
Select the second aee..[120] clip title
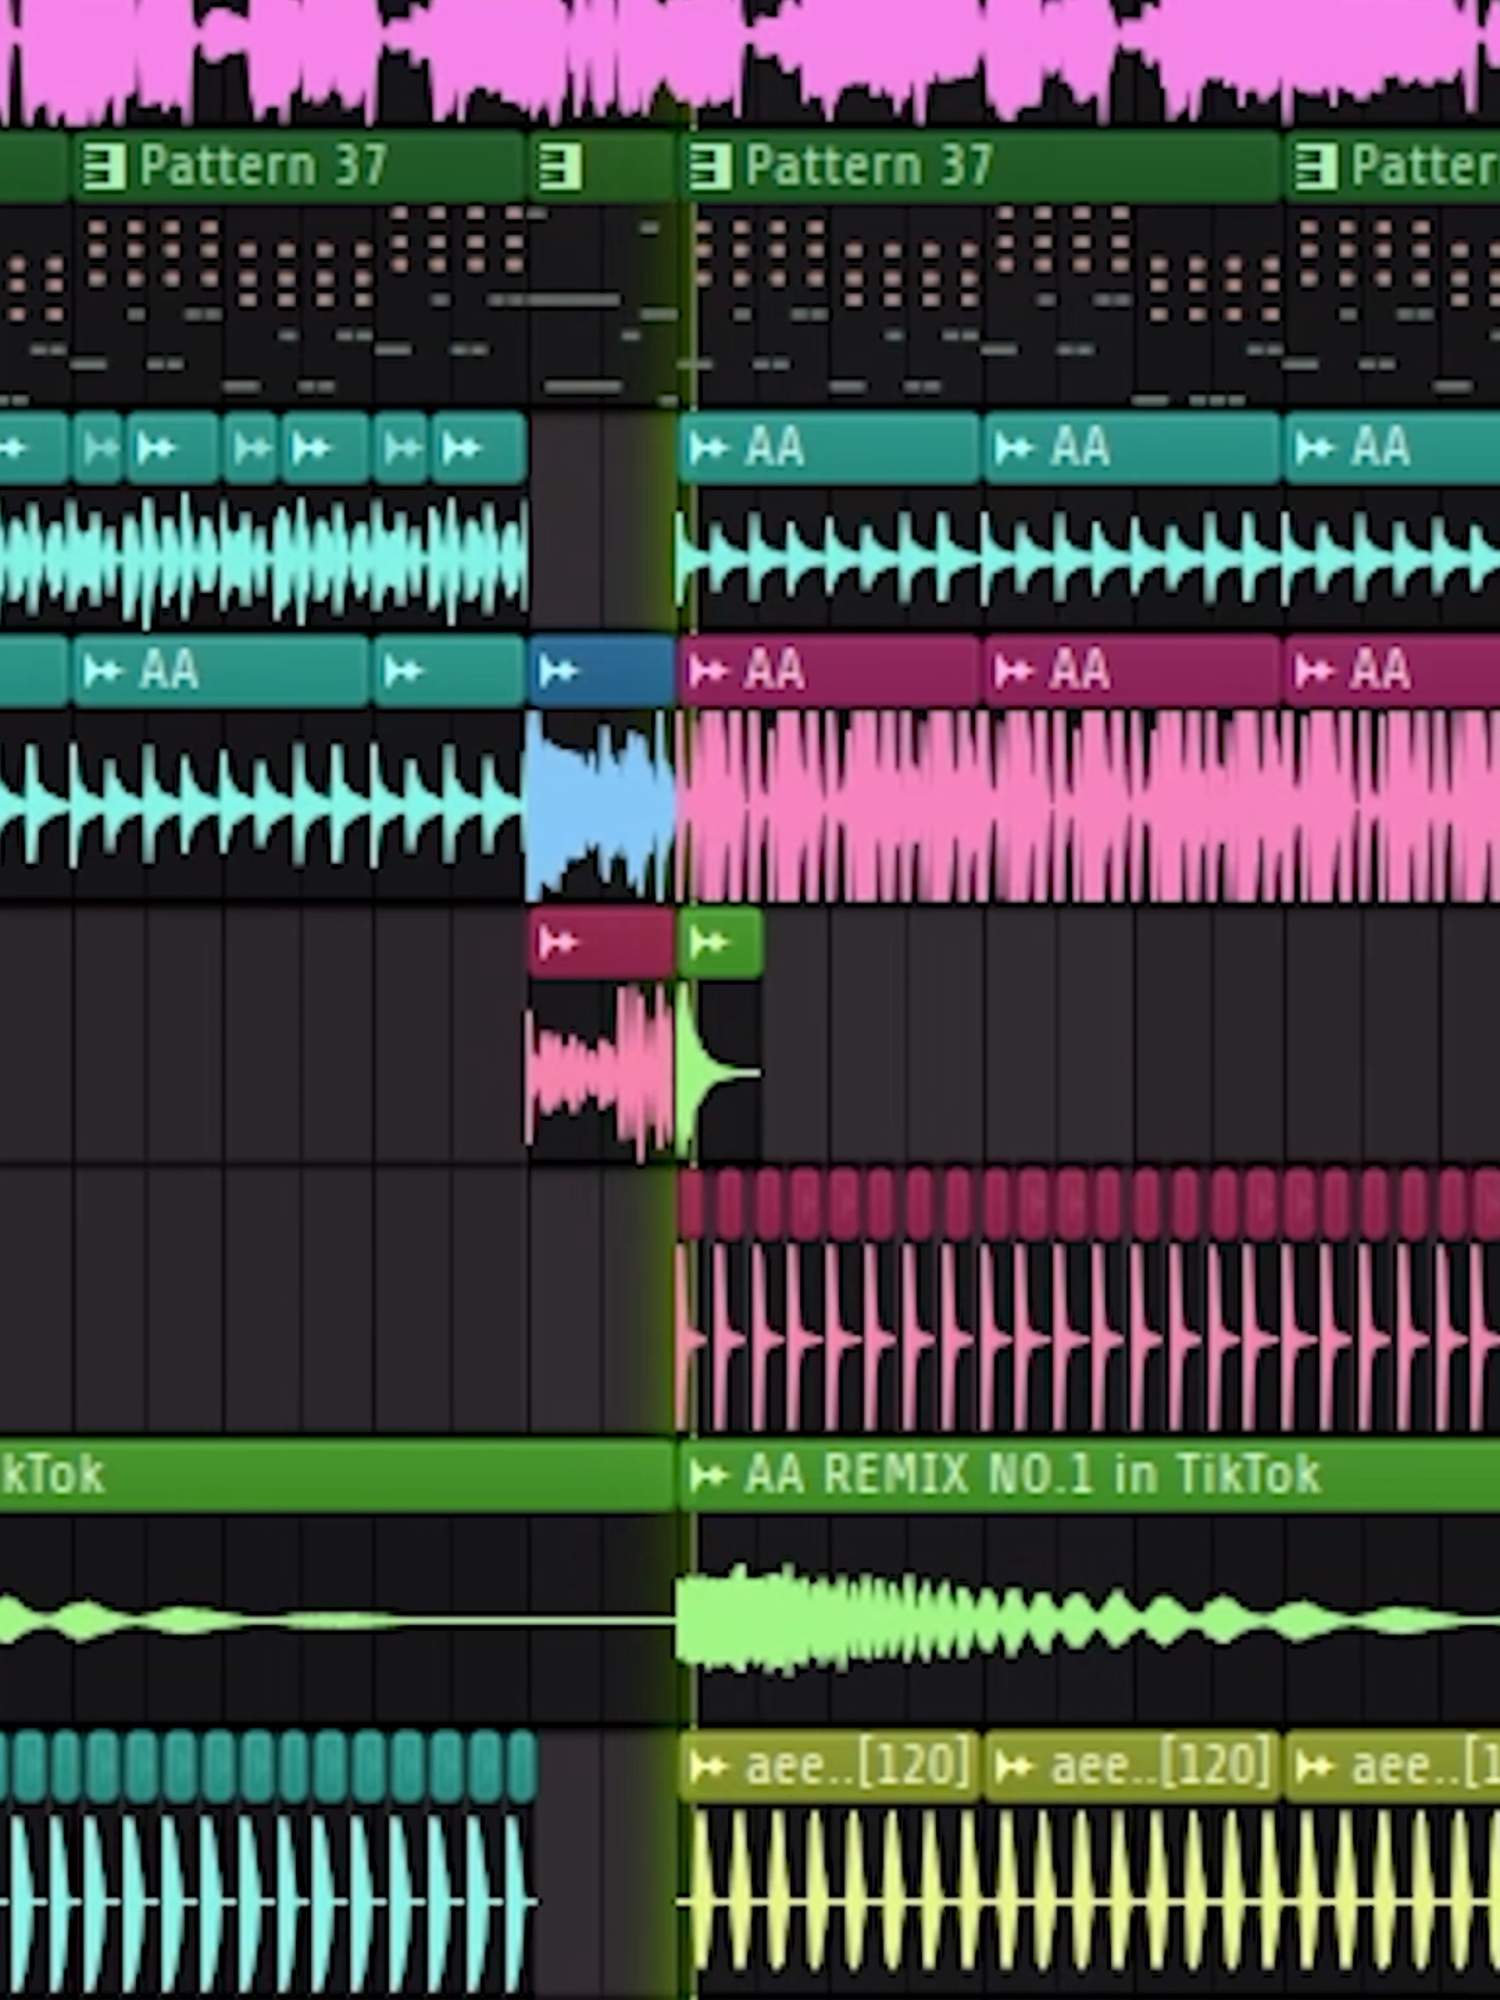click(1161, 1767)
